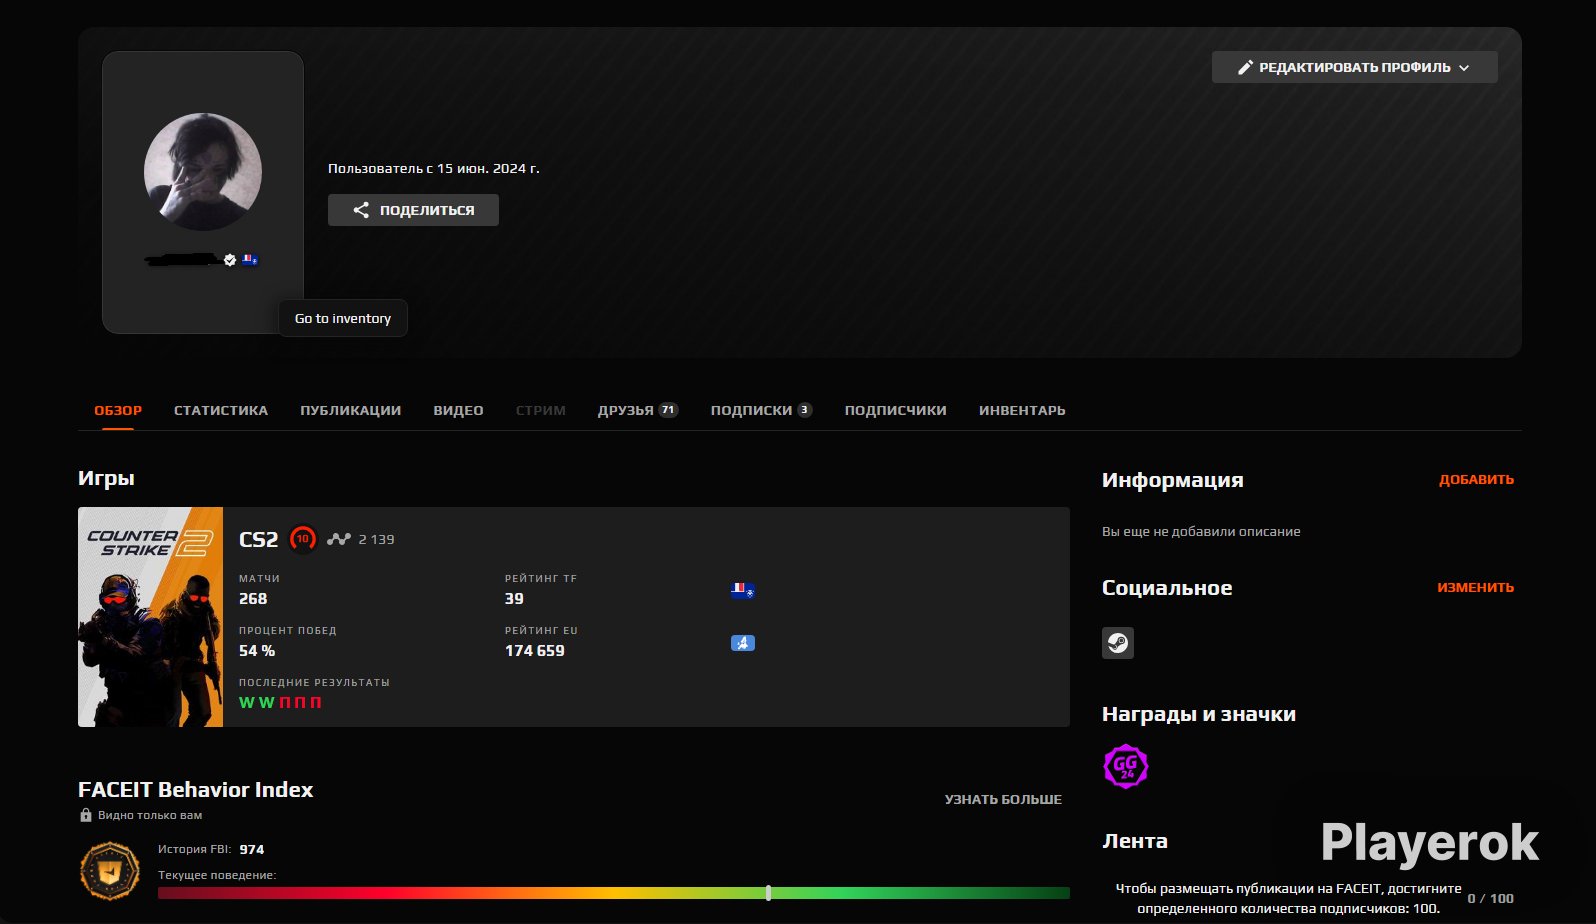Click the Изменить link in Социальное
Screen dimensions: 1596x924
tap(1475, 587)
